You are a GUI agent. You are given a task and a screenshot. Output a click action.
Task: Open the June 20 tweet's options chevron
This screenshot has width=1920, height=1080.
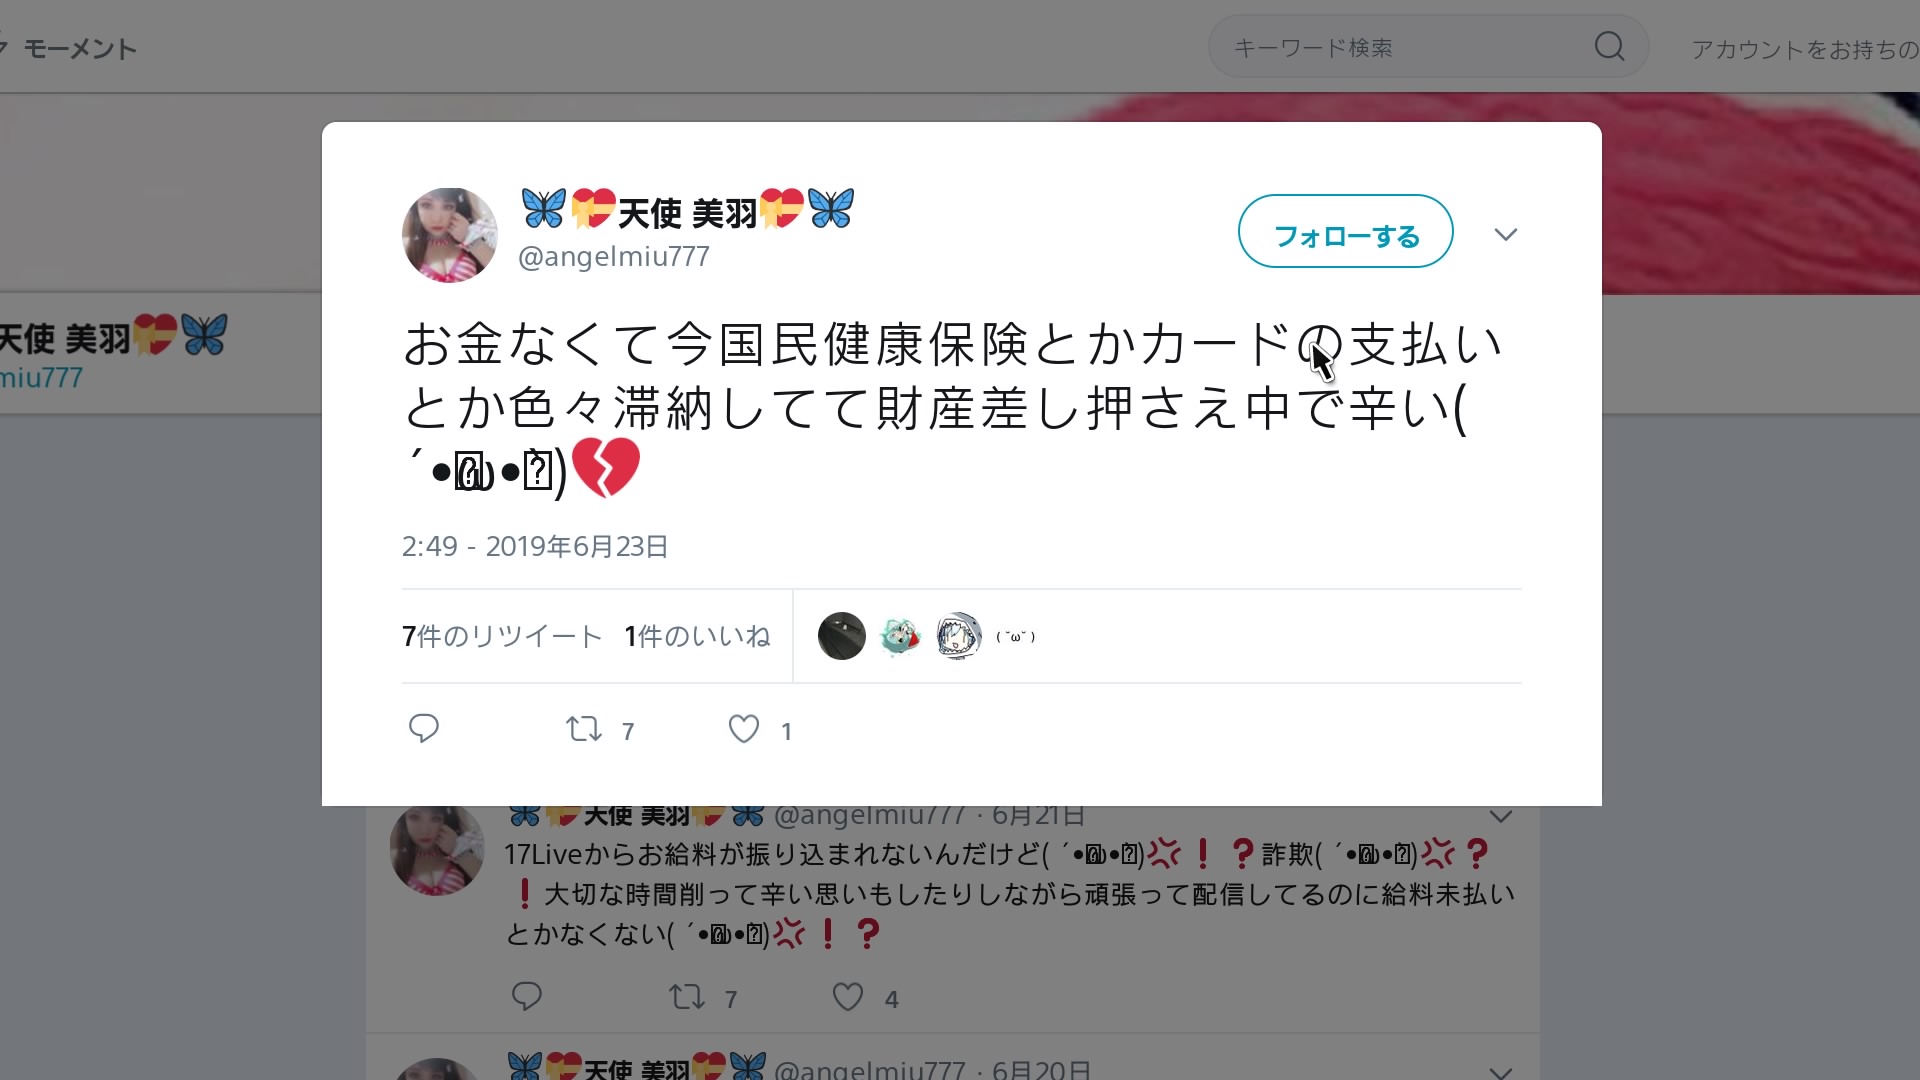pyautogui.click(x=1500, y=1072)
